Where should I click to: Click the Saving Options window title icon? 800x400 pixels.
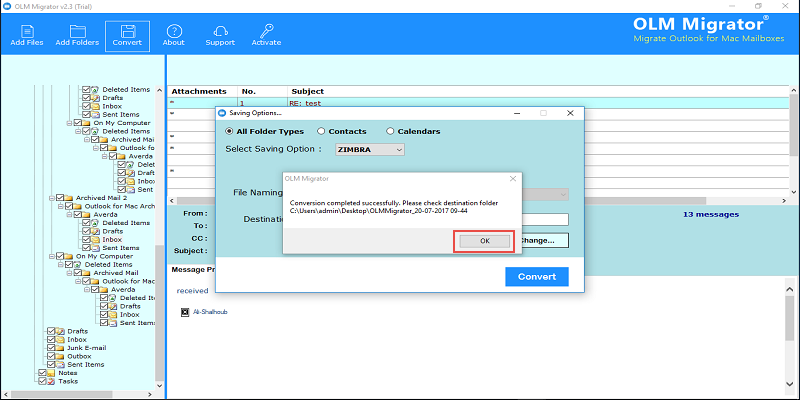click(221, 113)
